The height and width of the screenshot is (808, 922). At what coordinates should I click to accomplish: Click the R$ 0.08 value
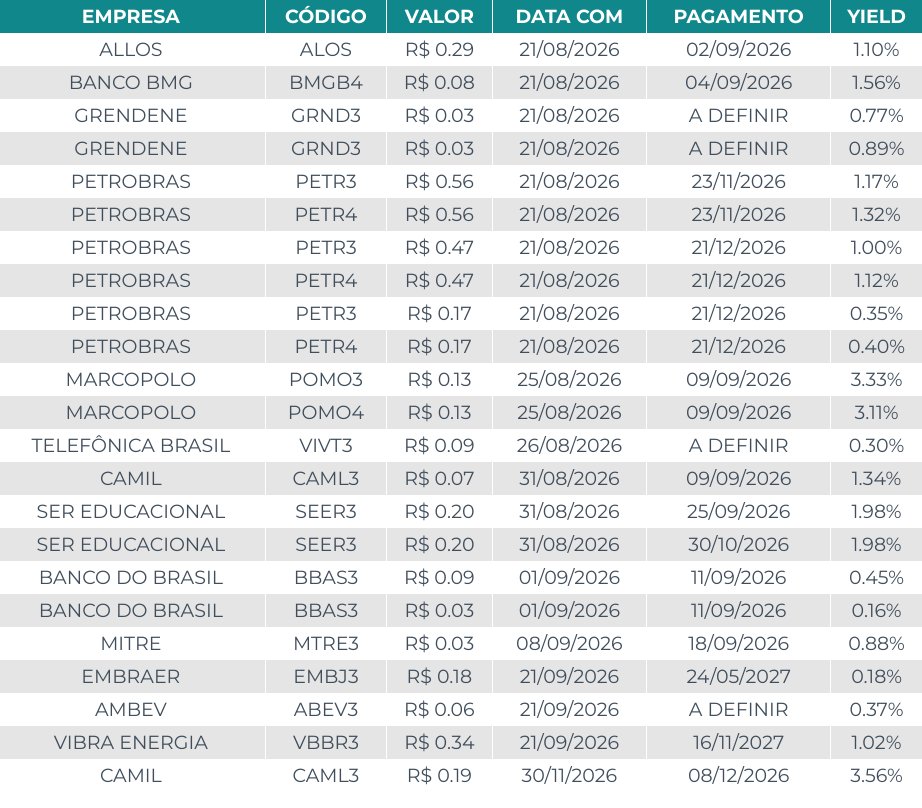439,82
